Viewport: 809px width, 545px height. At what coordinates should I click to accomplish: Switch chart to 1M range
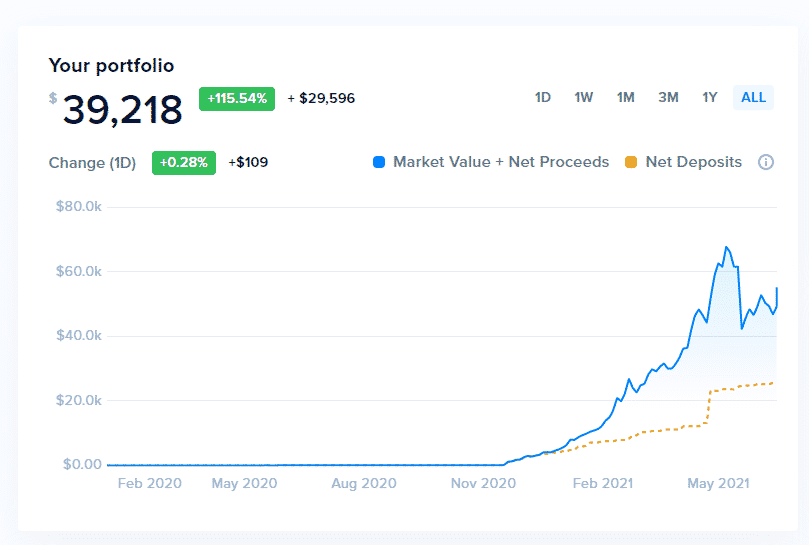tap(626, 97)
